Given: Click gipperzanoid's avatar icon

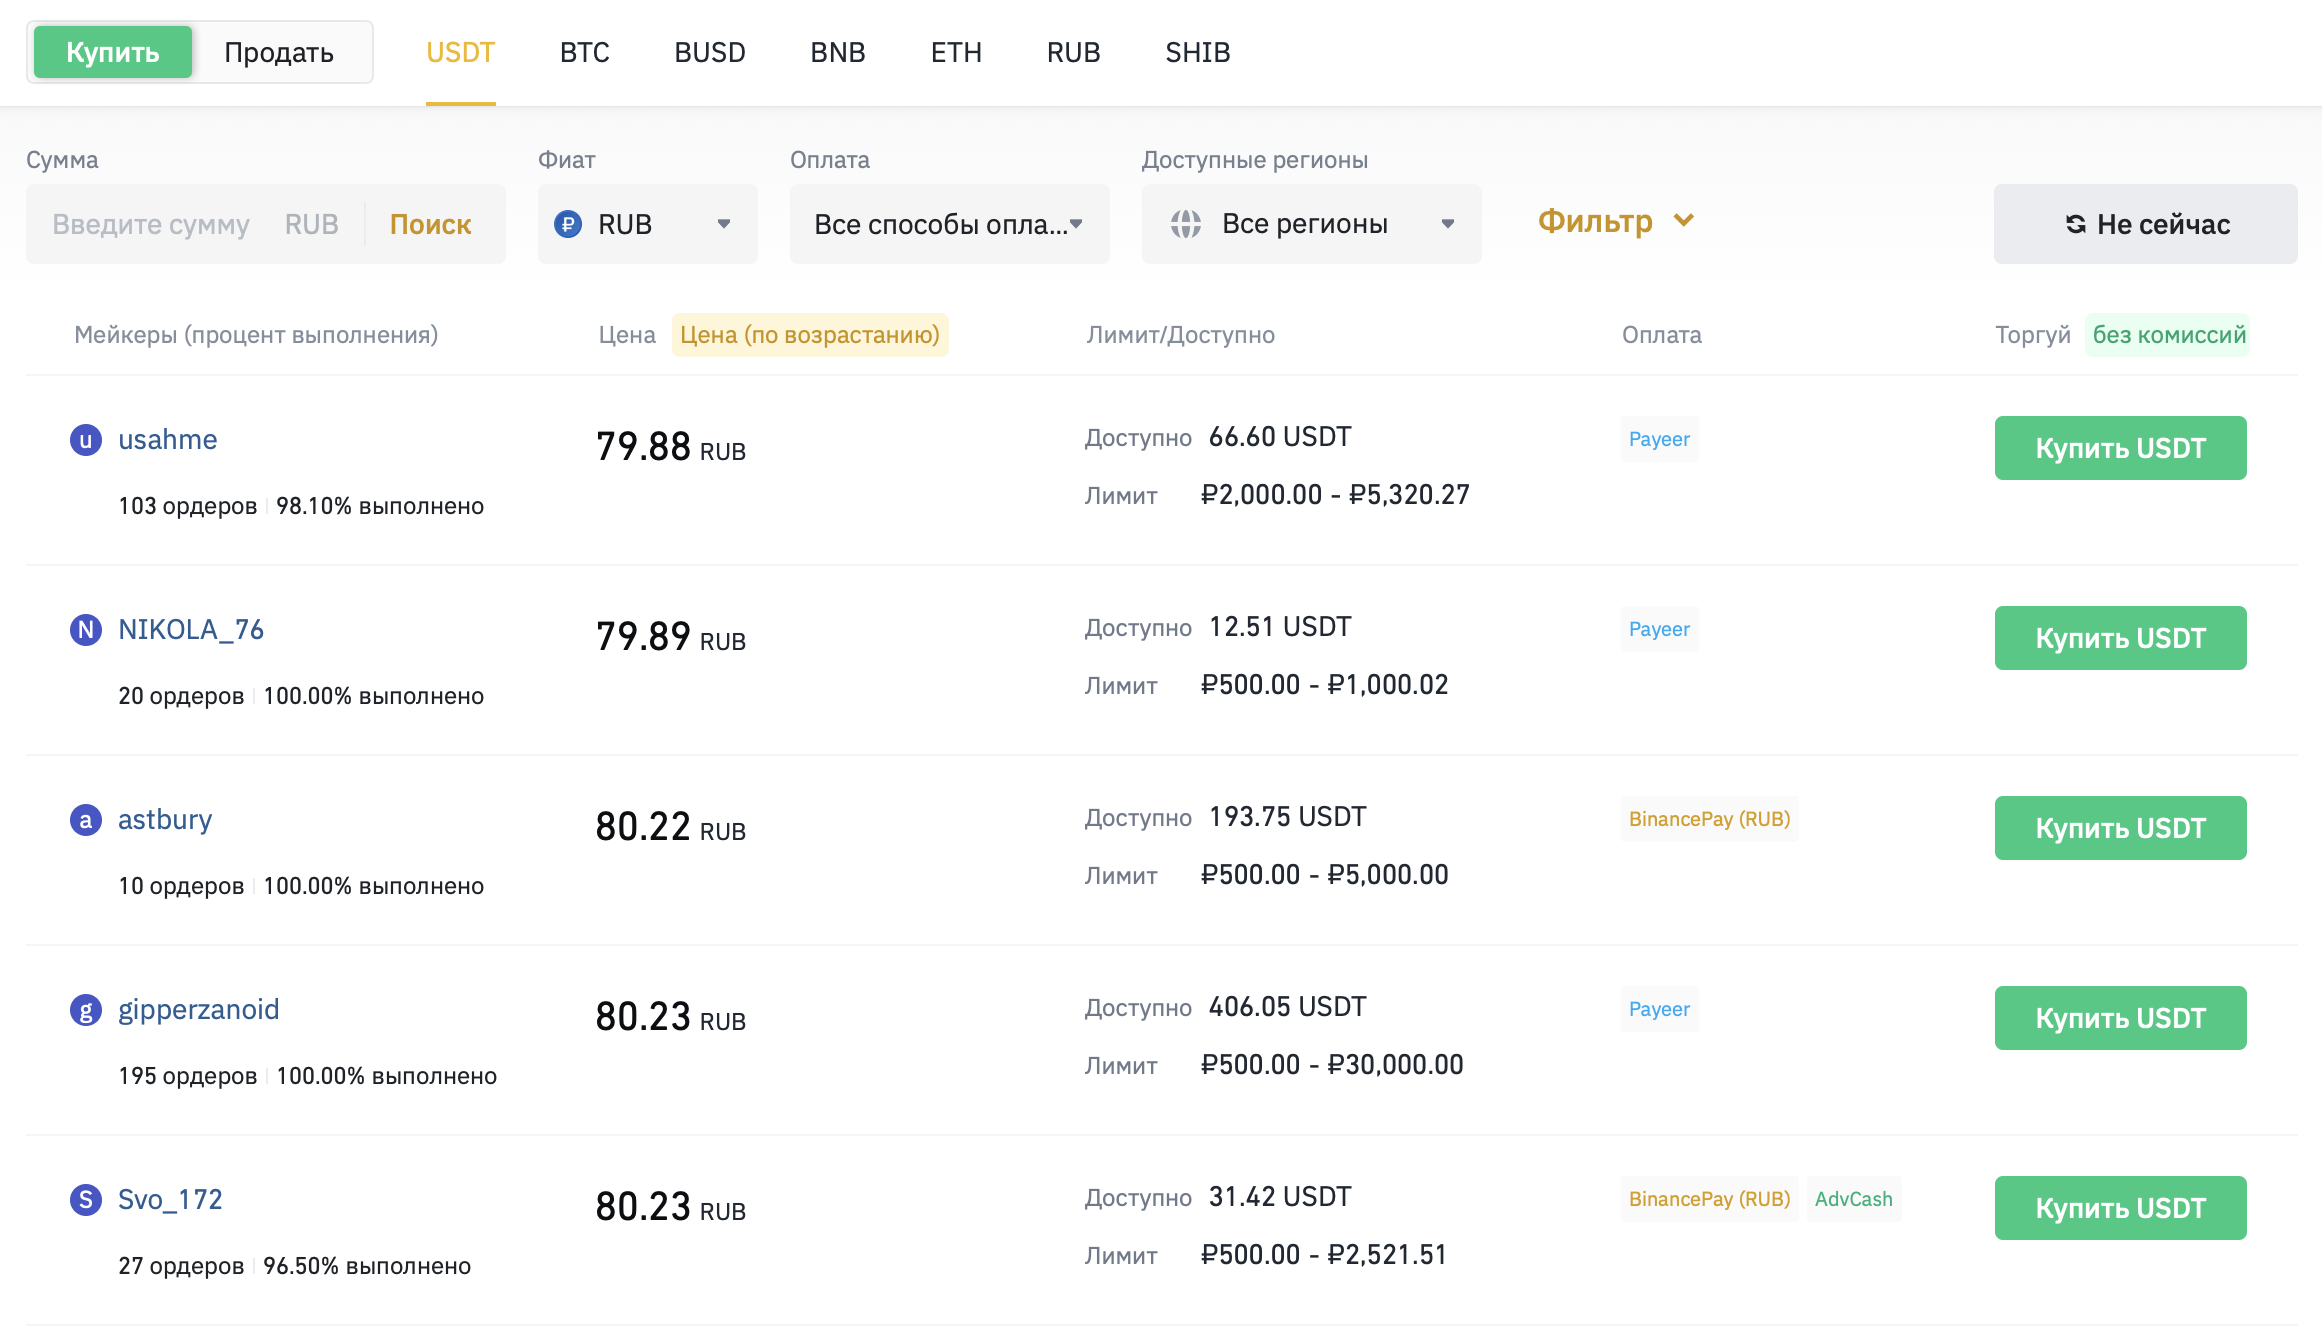Looking at the screenshot, I should pos(86,1010).
